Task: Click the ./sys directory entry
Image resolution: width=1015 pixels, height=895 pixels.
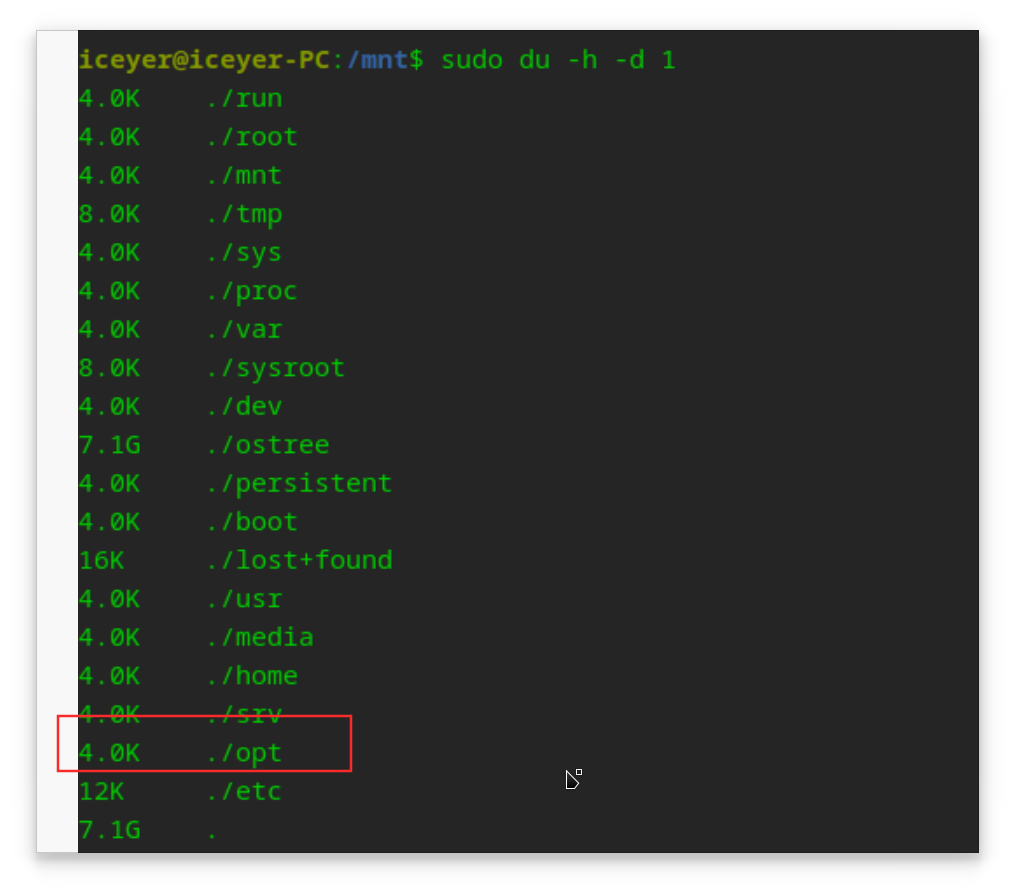Action: 243,253
